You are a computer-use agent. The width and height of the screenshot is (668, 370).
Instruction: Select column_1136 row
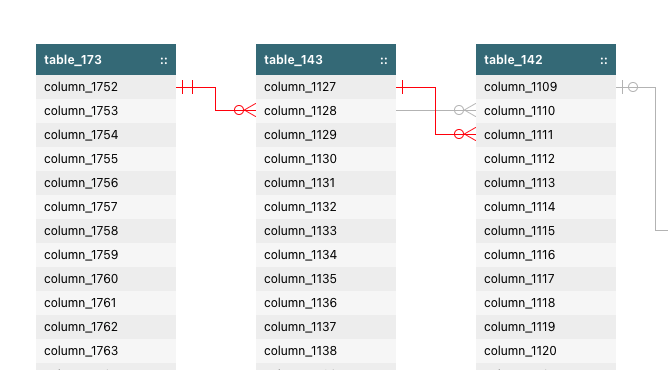(x=326, y=303)
